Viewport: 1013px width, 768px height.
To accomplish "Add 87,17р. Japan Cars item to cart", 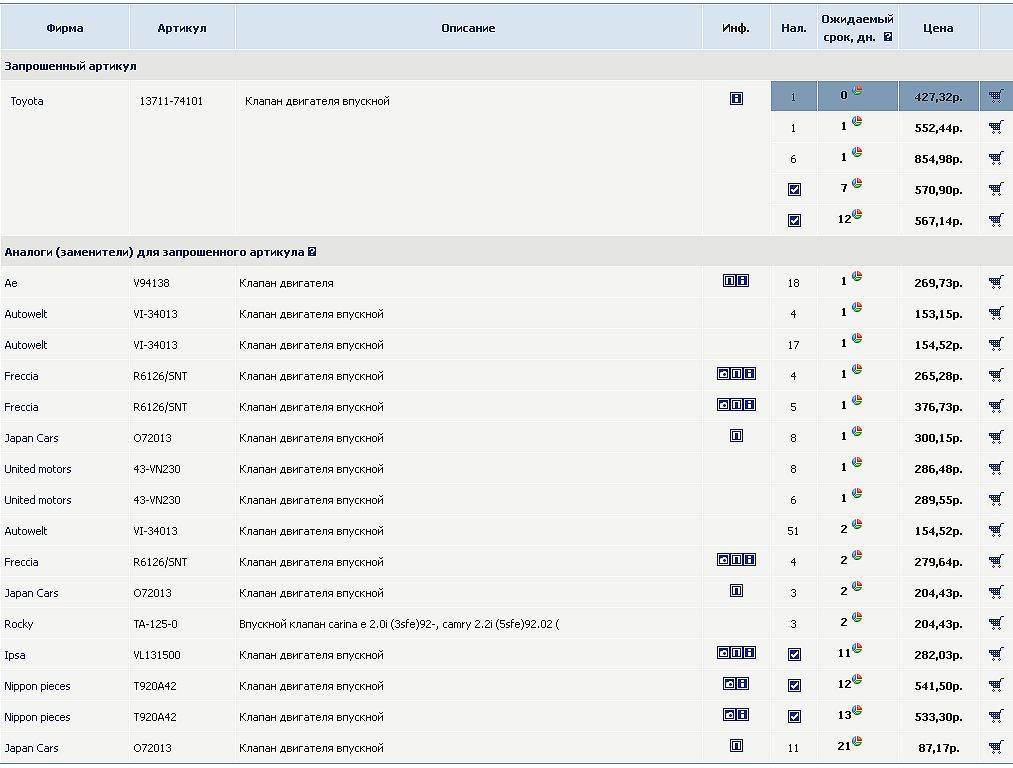I will [x=995, y=748].
